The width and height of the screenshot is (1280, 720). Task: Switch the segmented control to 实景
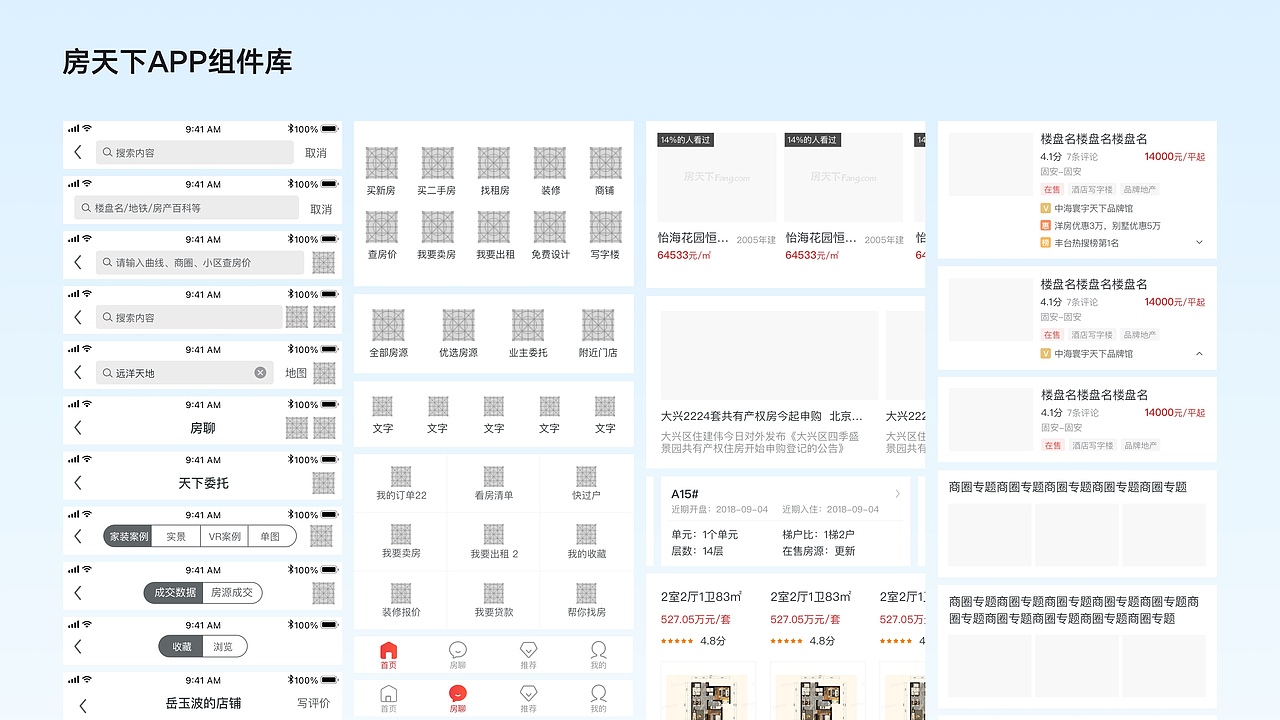[176, 535]
